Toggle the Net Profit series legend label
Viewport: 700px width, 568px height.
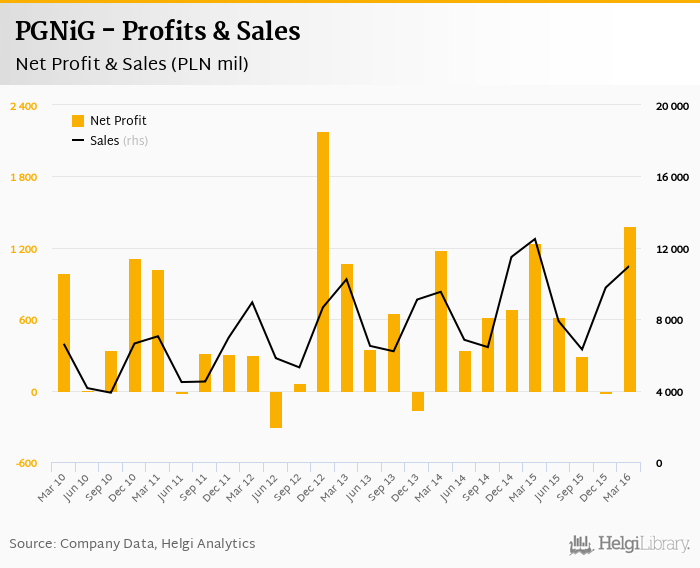pos(118,121)
